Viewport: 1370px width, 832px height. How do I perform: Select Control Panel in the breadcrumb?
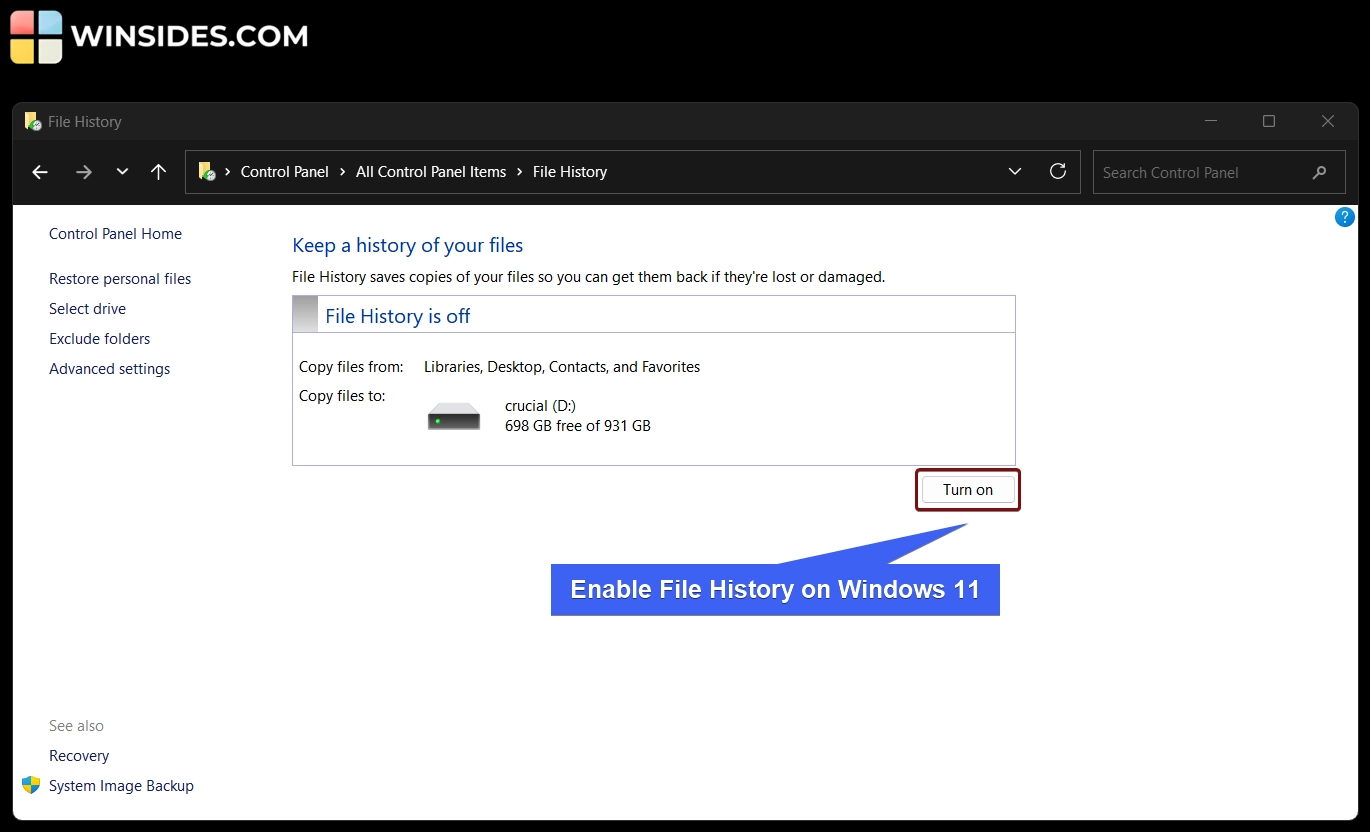click(287, 171)
